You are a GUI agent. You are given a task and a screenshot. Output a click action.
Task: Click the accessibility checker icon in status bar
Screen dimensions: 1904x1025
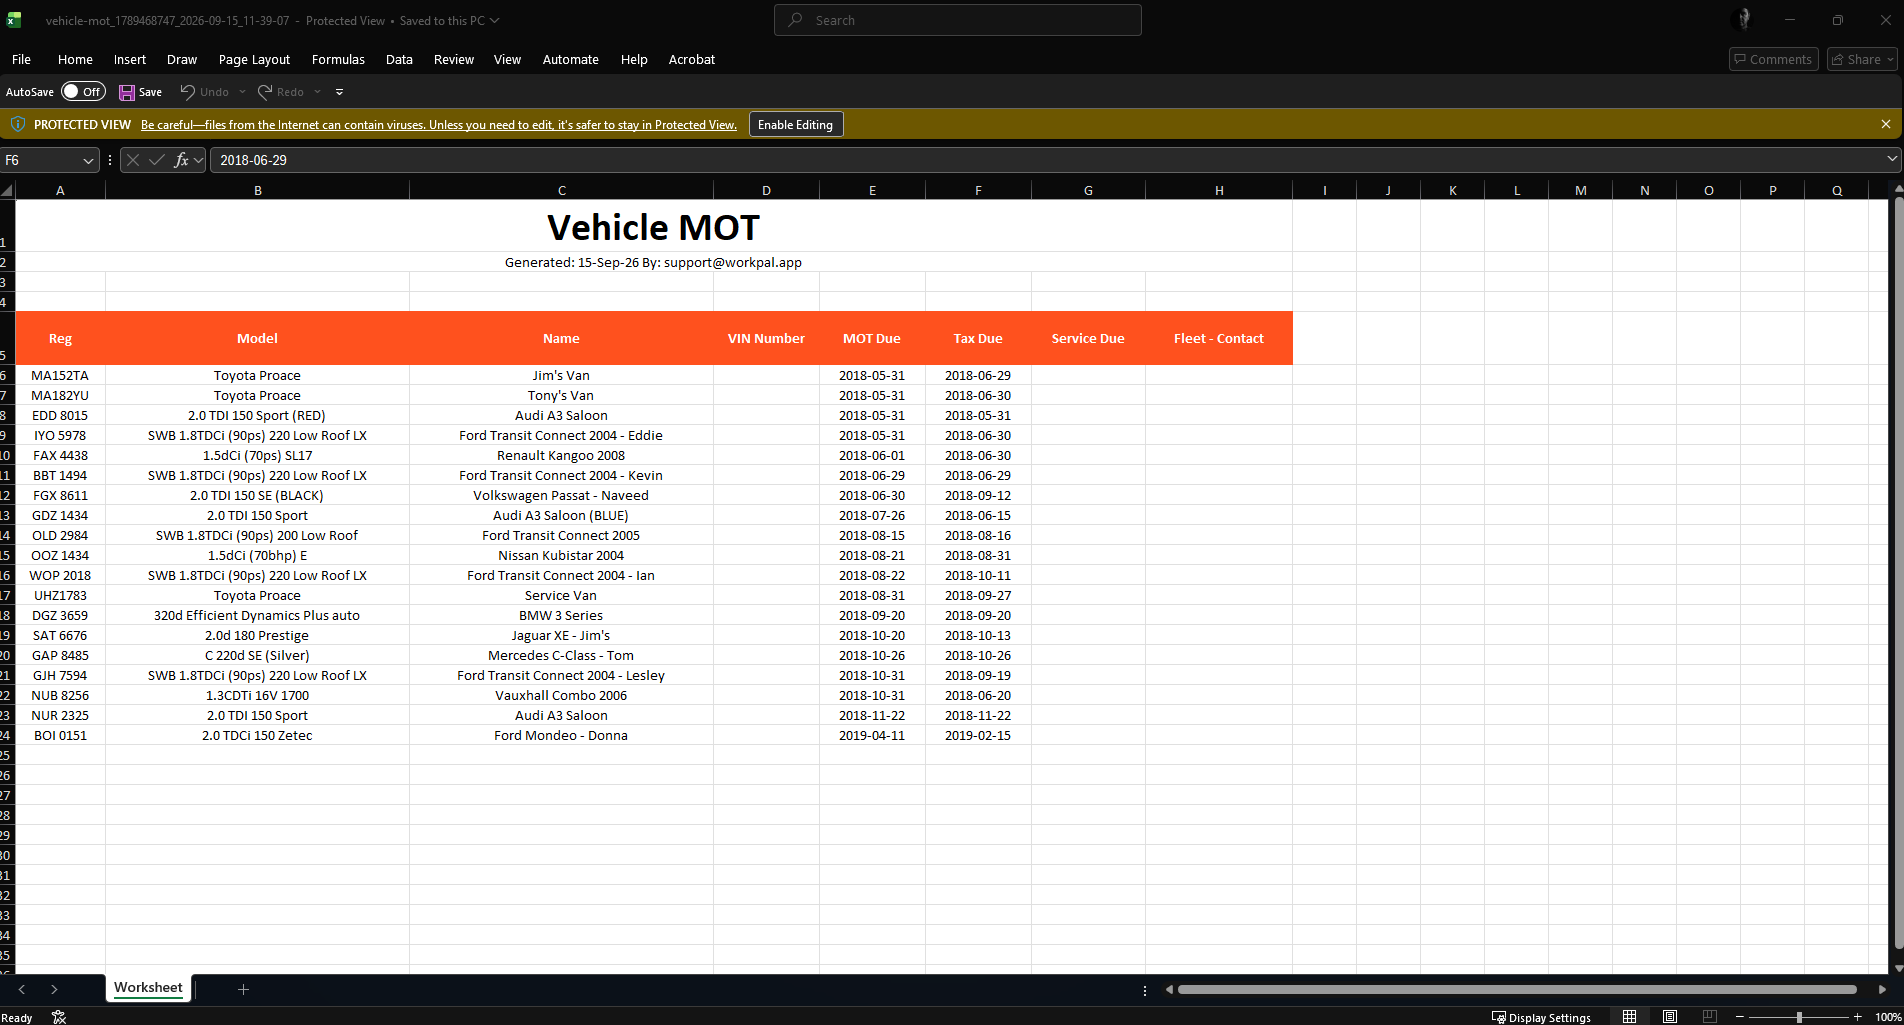coord(59,1017)
